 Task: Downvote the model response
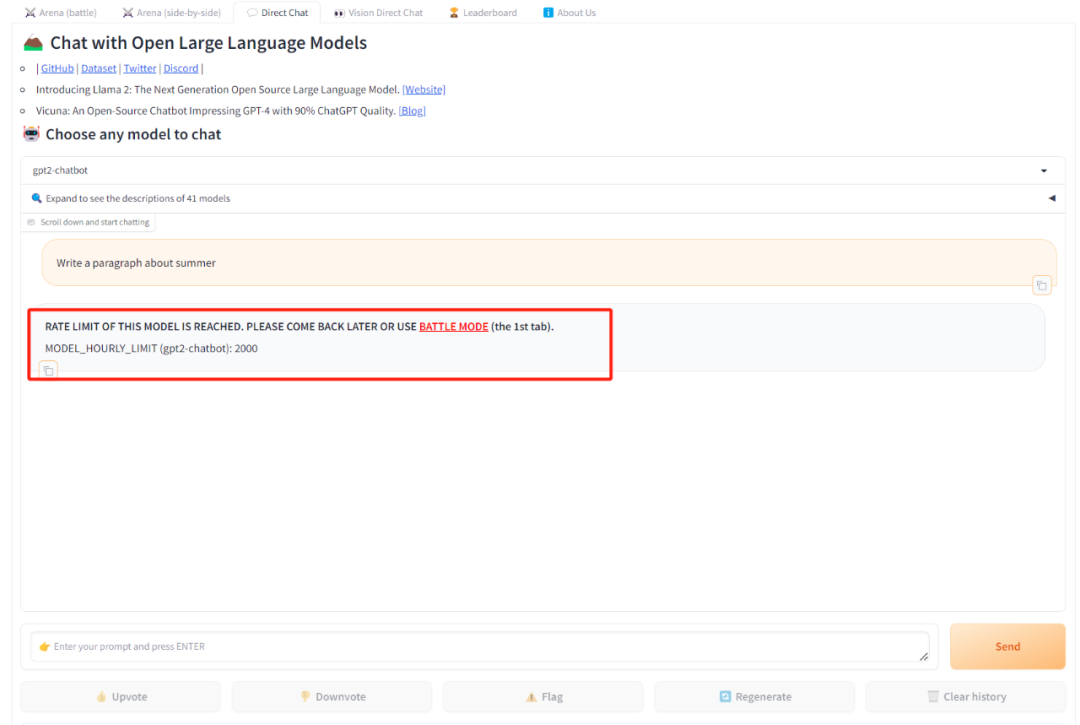tap(332, 697)
